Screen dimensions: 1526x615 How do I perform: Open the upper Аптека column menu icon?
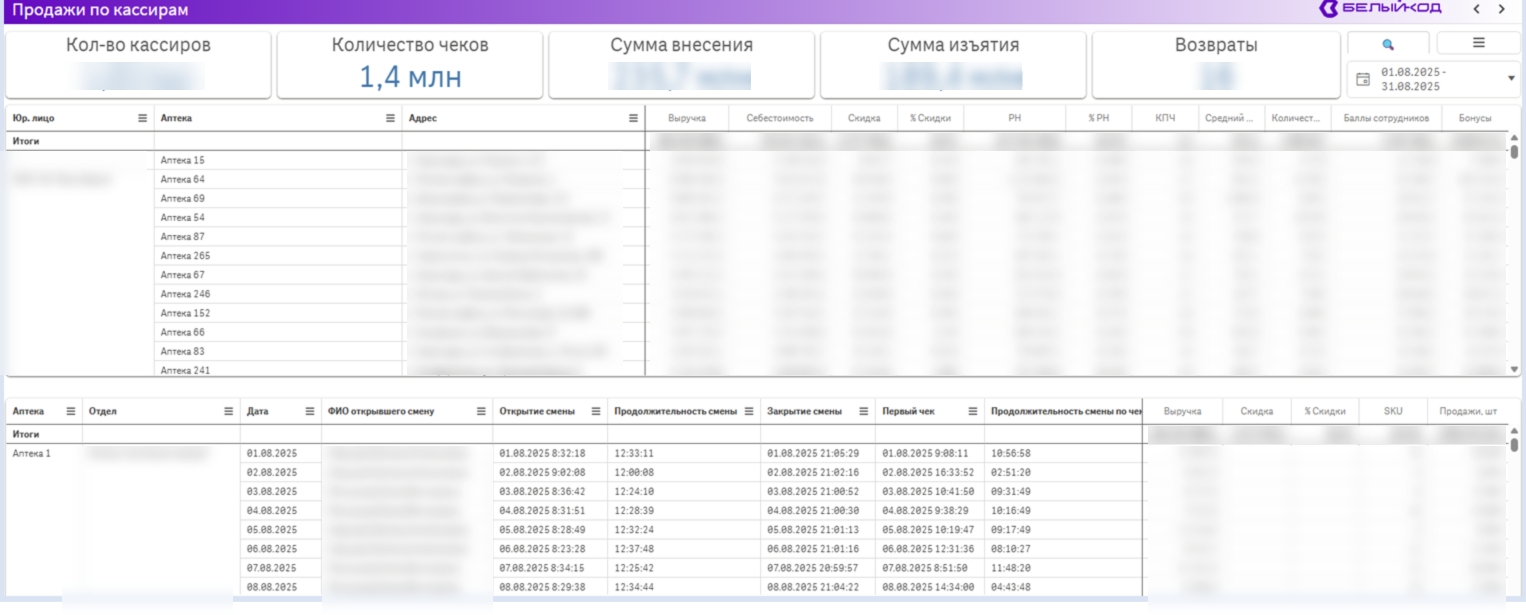click(x=391, y=118)
